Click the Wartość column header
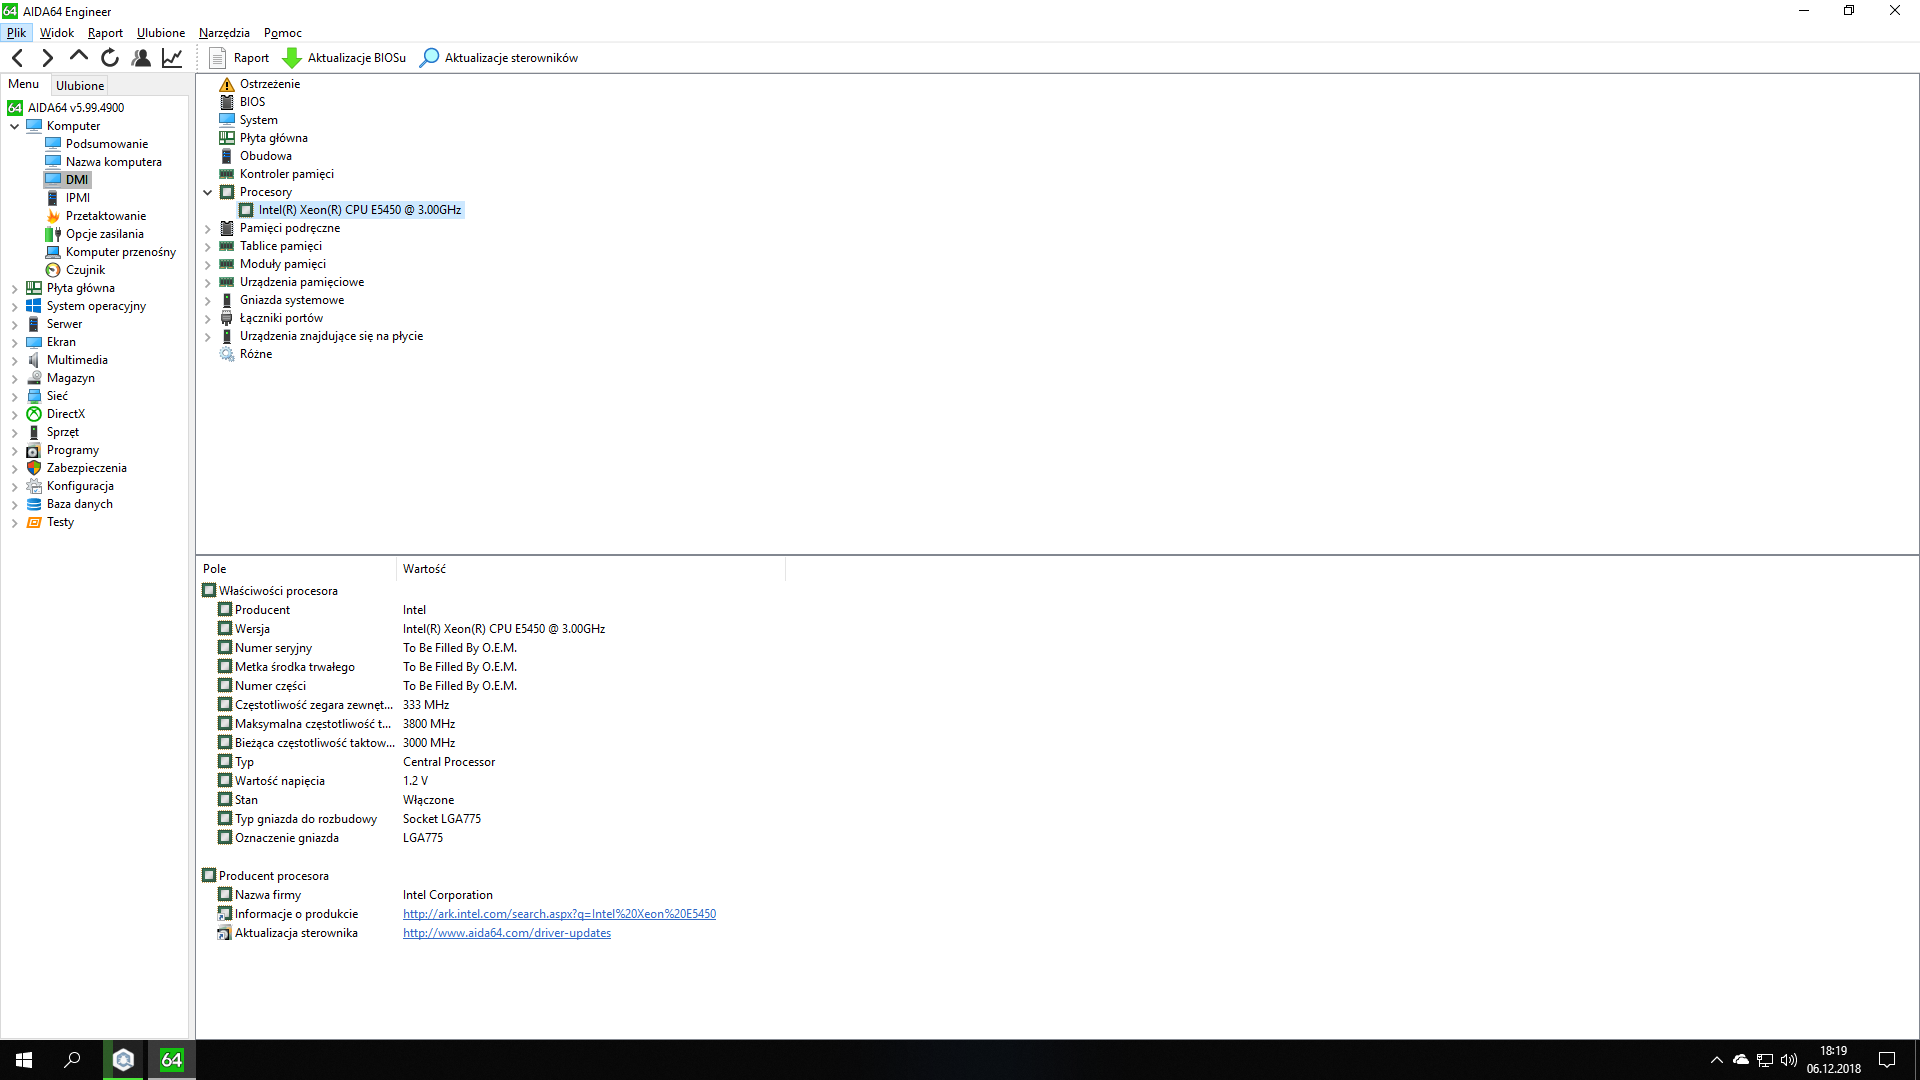Image resolution: width=1920 pixels, height=1080 pixels. click(591, 569)
